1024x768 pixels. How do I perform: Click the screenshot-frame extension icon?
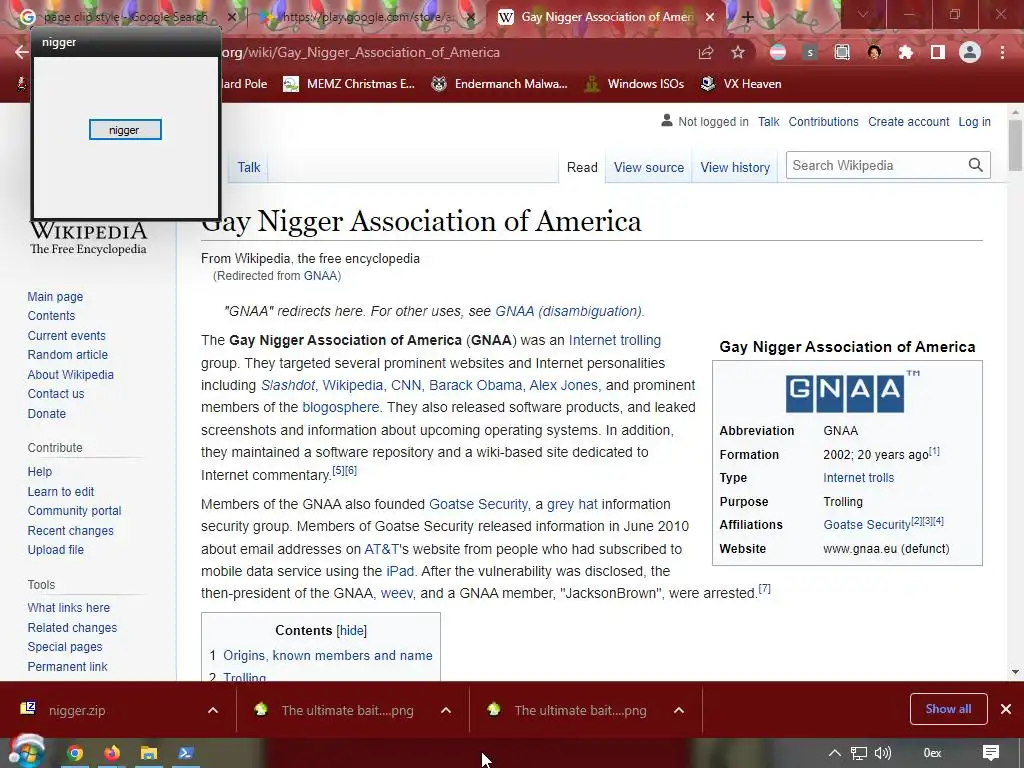coord(842,52)
